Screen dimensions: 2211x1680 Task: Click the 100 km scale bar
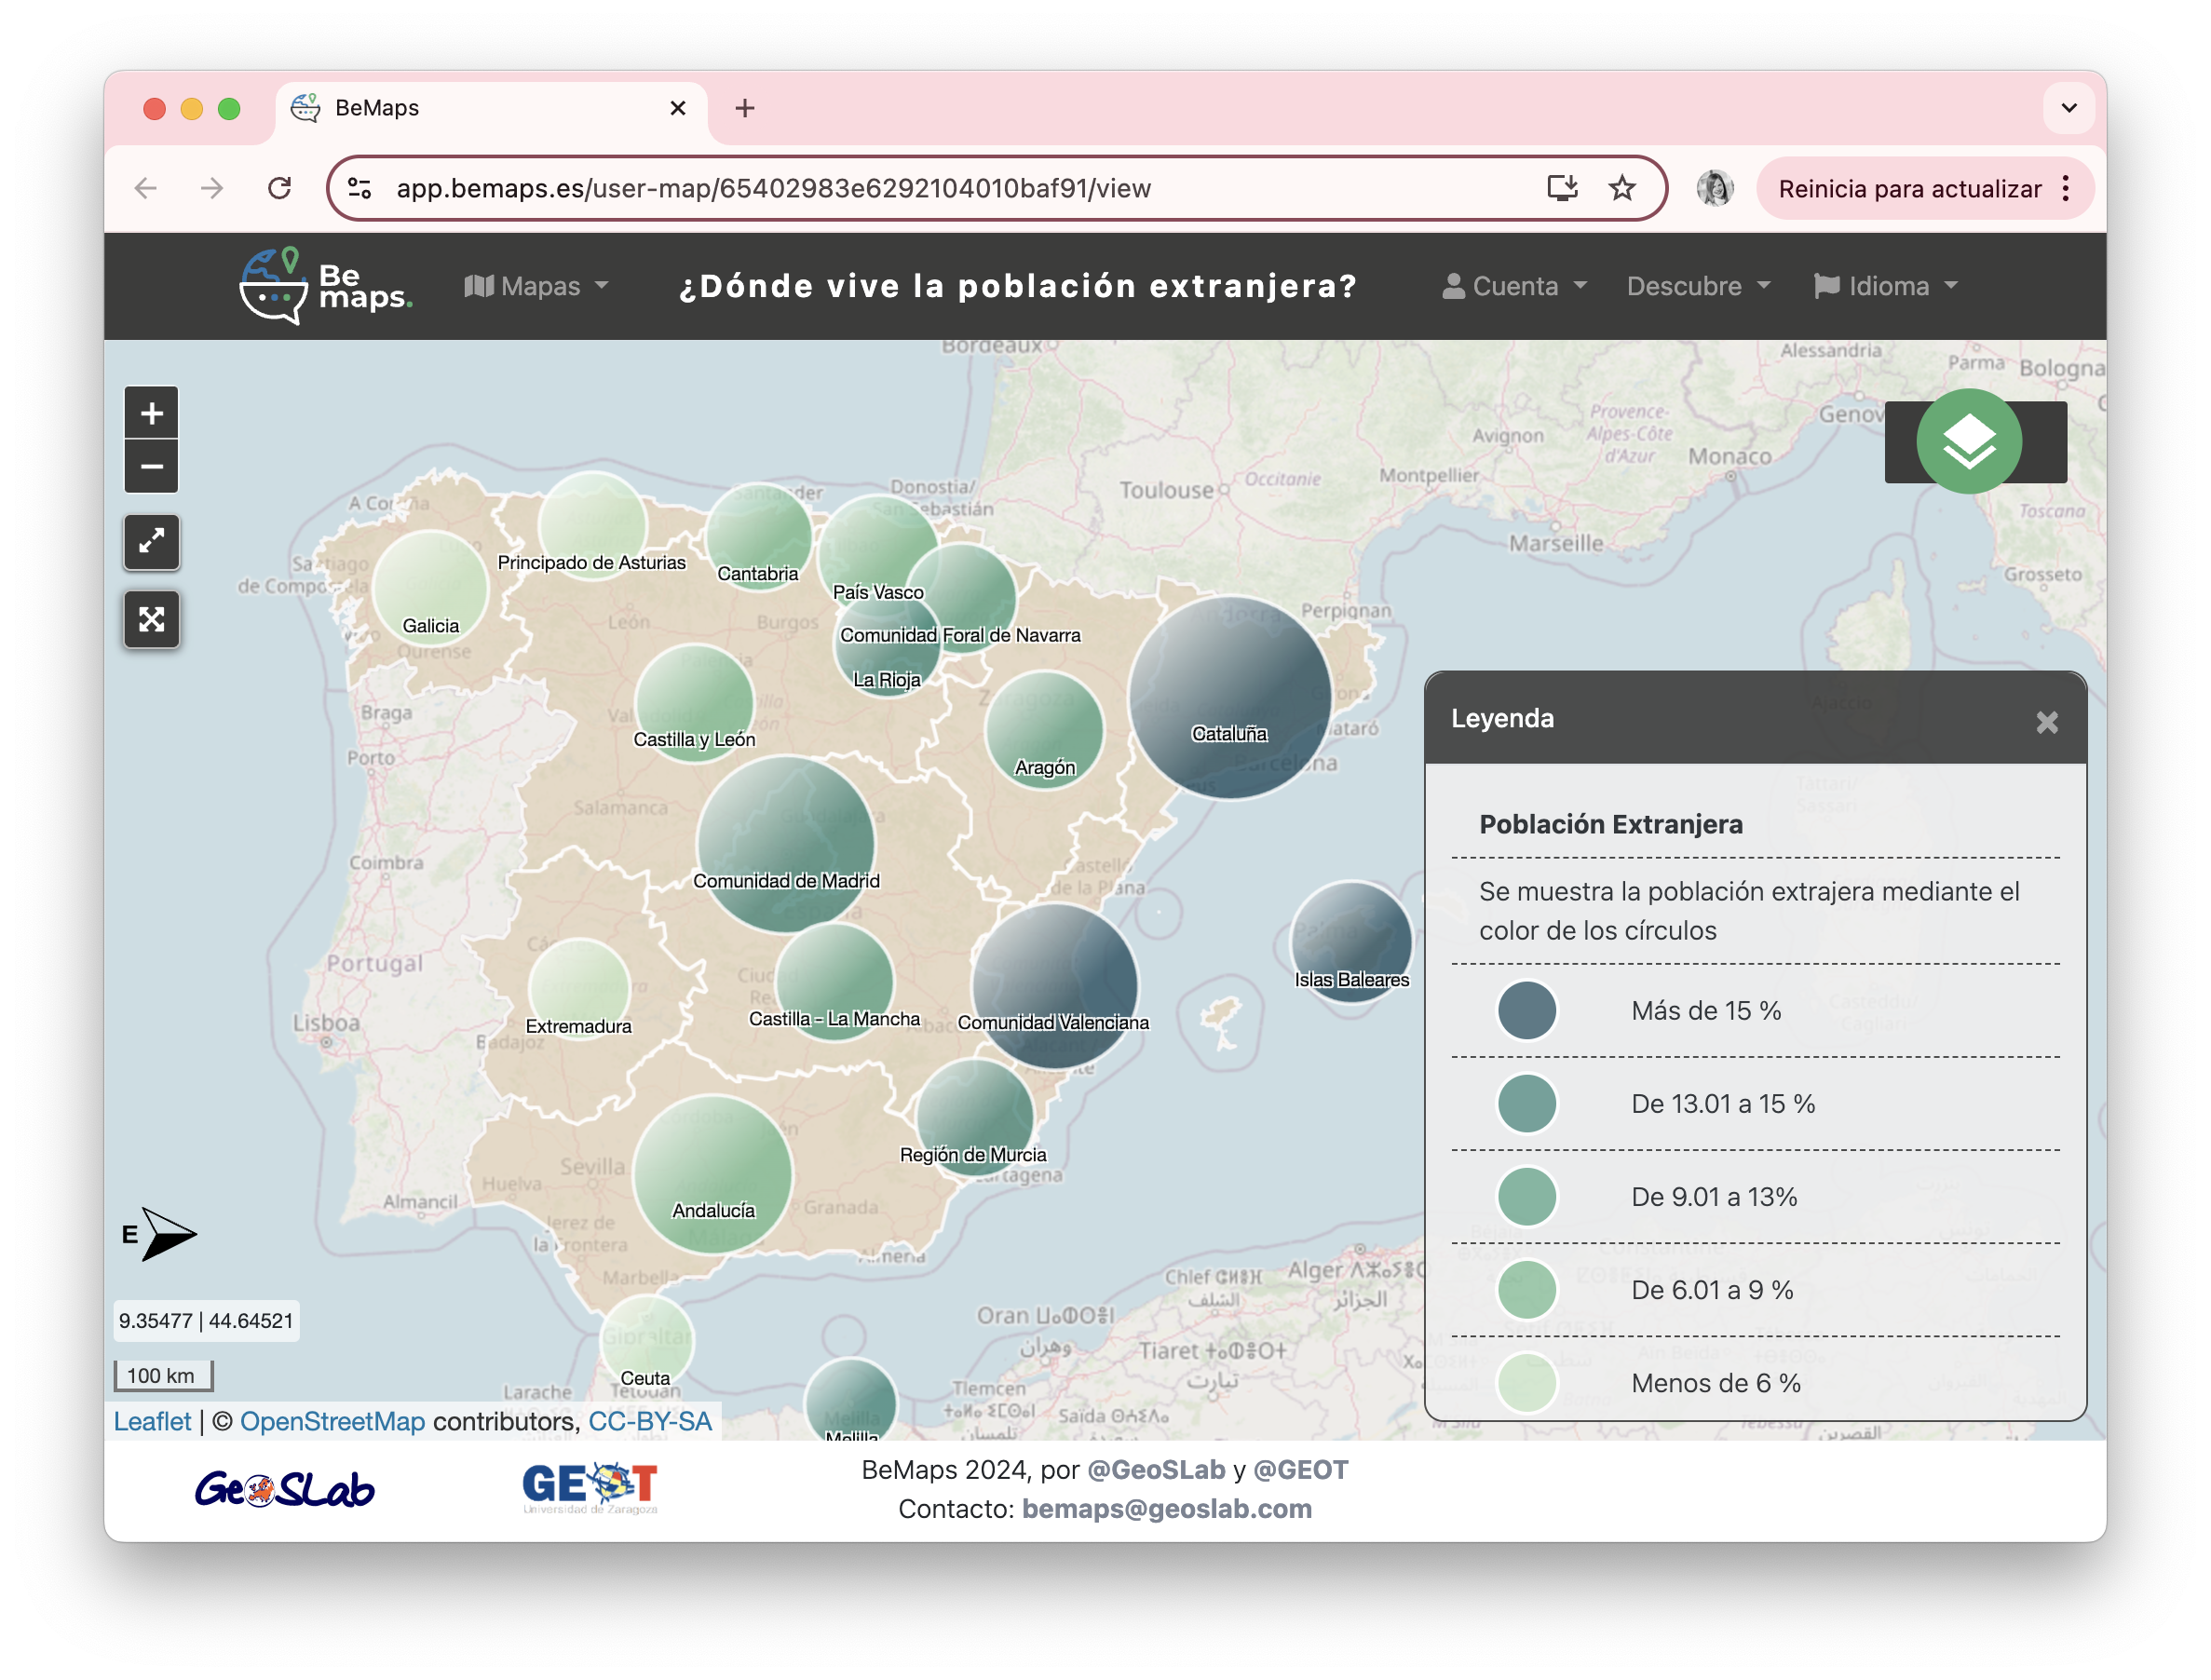click(163, 1376)
